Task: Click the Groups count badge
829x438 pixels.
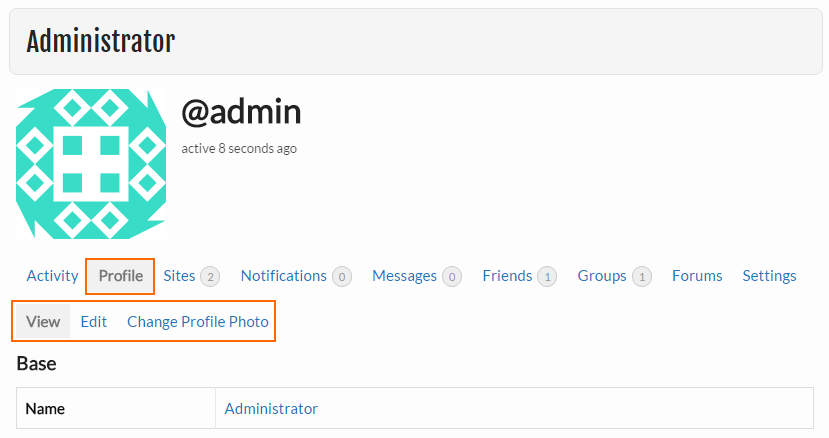Action: (x=642, y=277)
